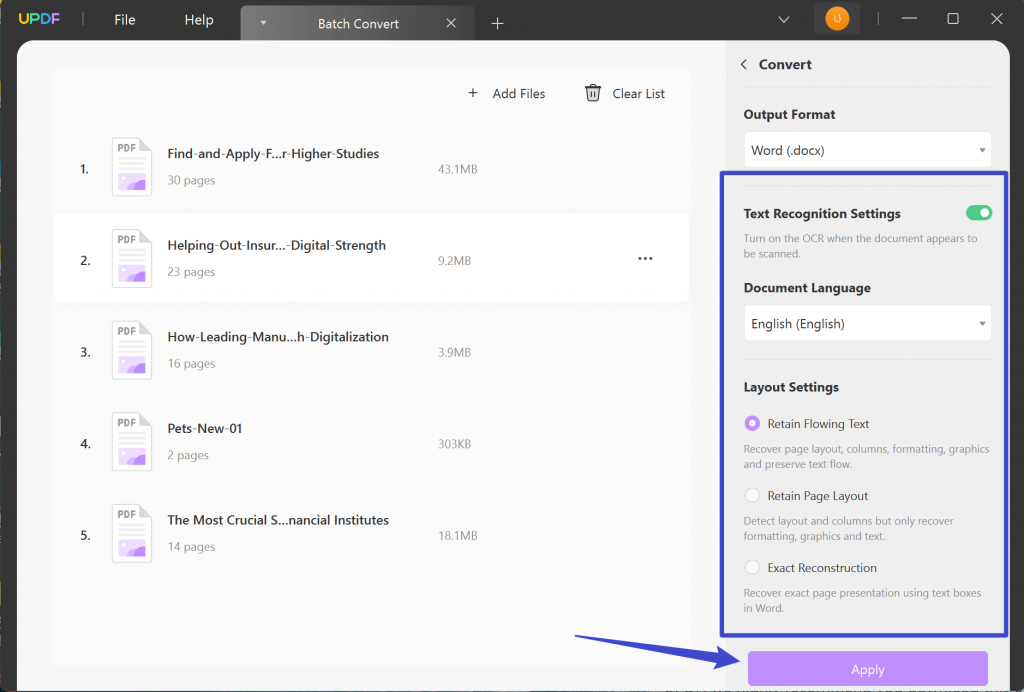
Task: Select the Retain Flowing Text option
Action: tap(752, 423)
